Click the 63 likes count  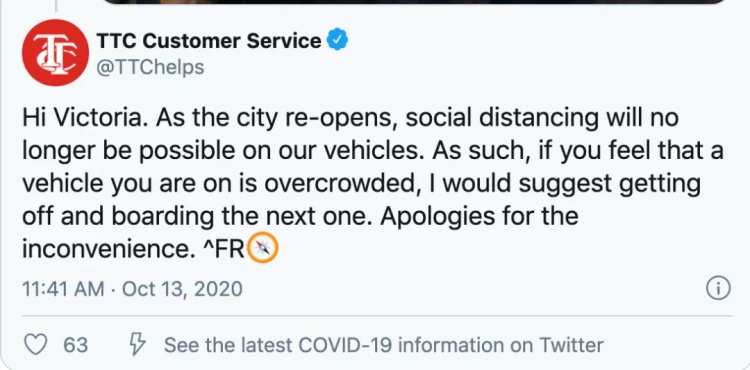click(x=76, y=345)
